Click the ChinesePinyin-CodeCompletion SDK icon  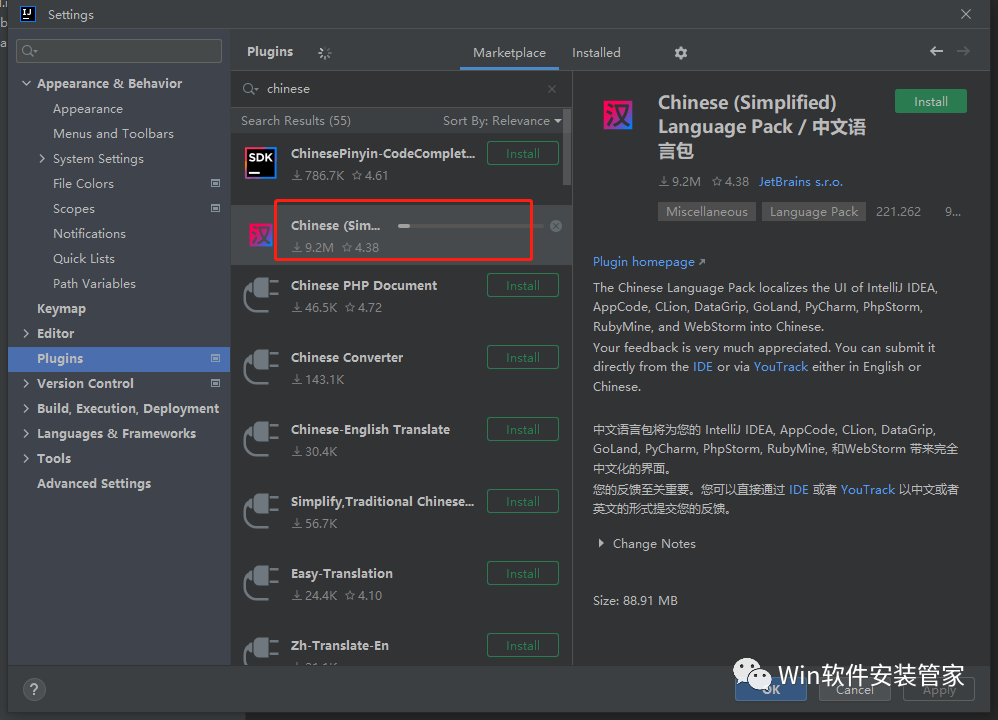click(x=261, y=163)
